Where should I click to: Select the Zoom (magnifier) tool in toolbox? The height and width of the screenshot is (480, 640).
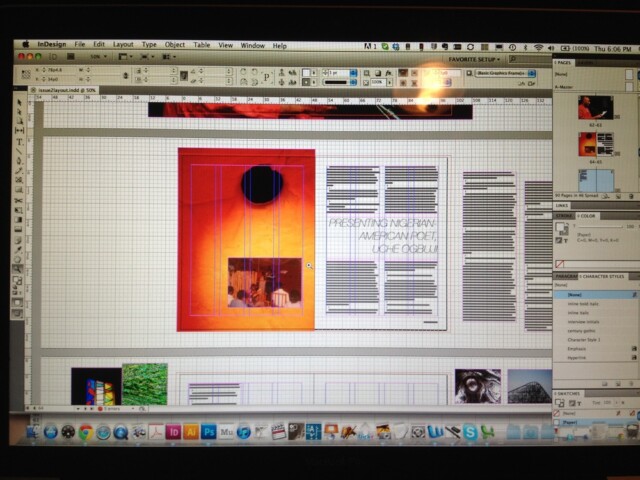pyautogui.click(x=18, y=269)
